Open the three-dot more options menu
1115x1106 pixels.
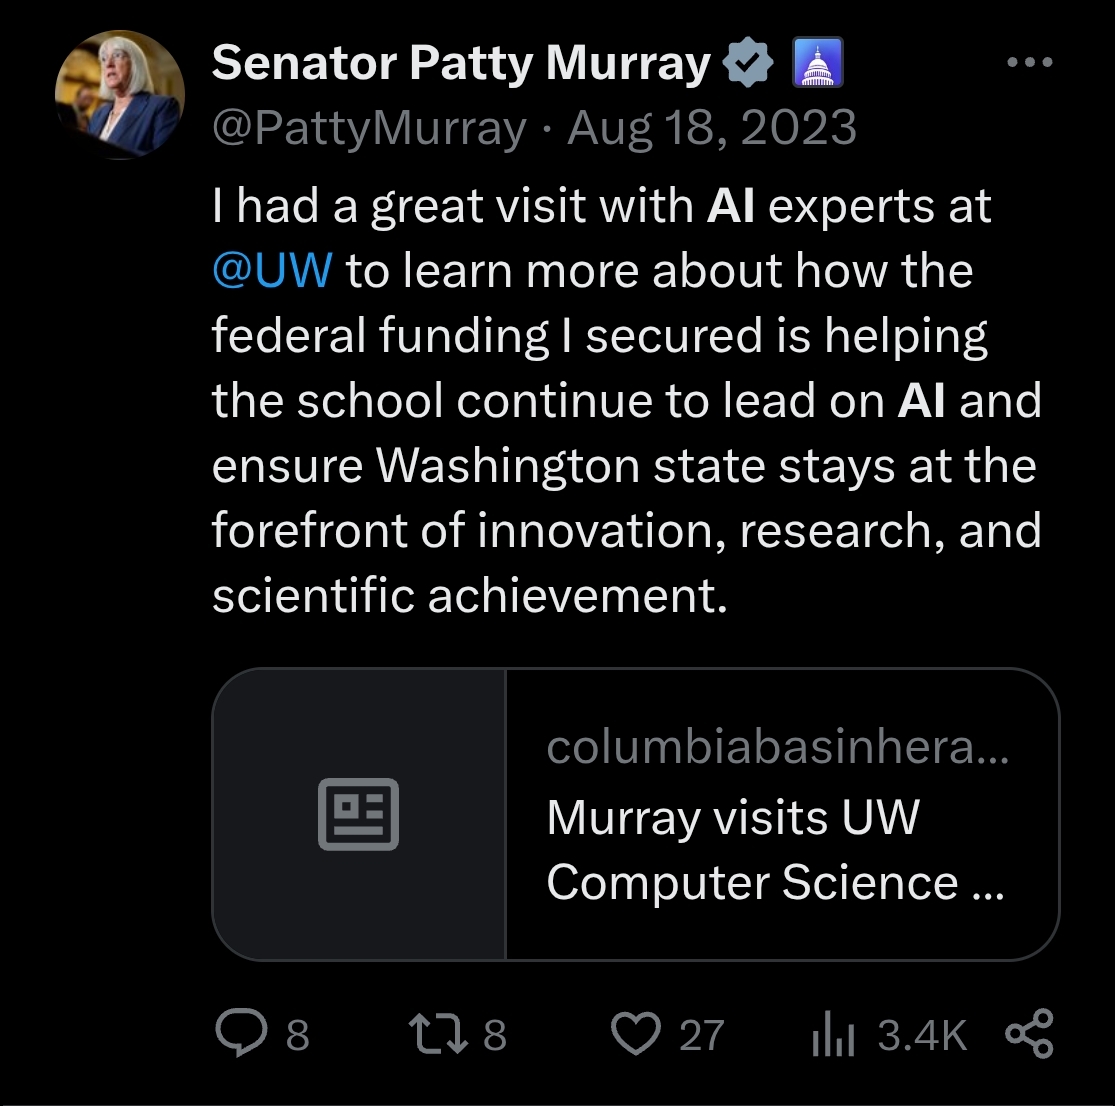[x=1029, y=63]
